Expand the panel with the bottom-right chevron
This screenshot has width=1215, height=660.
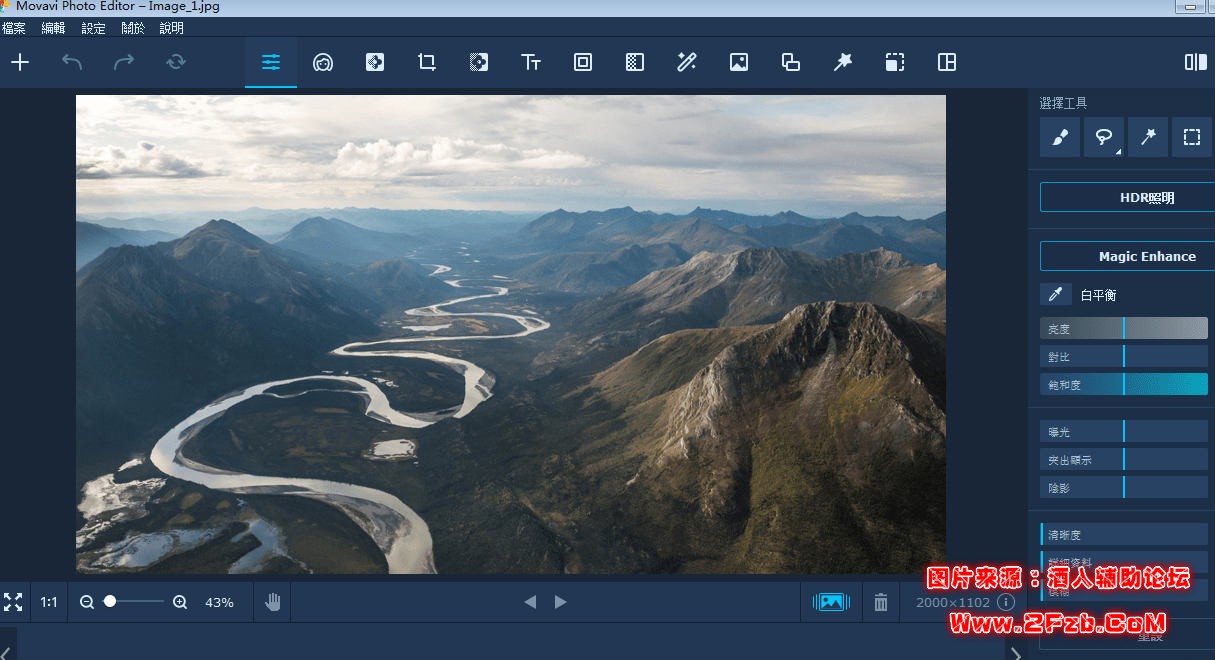tap(1016, 653)
